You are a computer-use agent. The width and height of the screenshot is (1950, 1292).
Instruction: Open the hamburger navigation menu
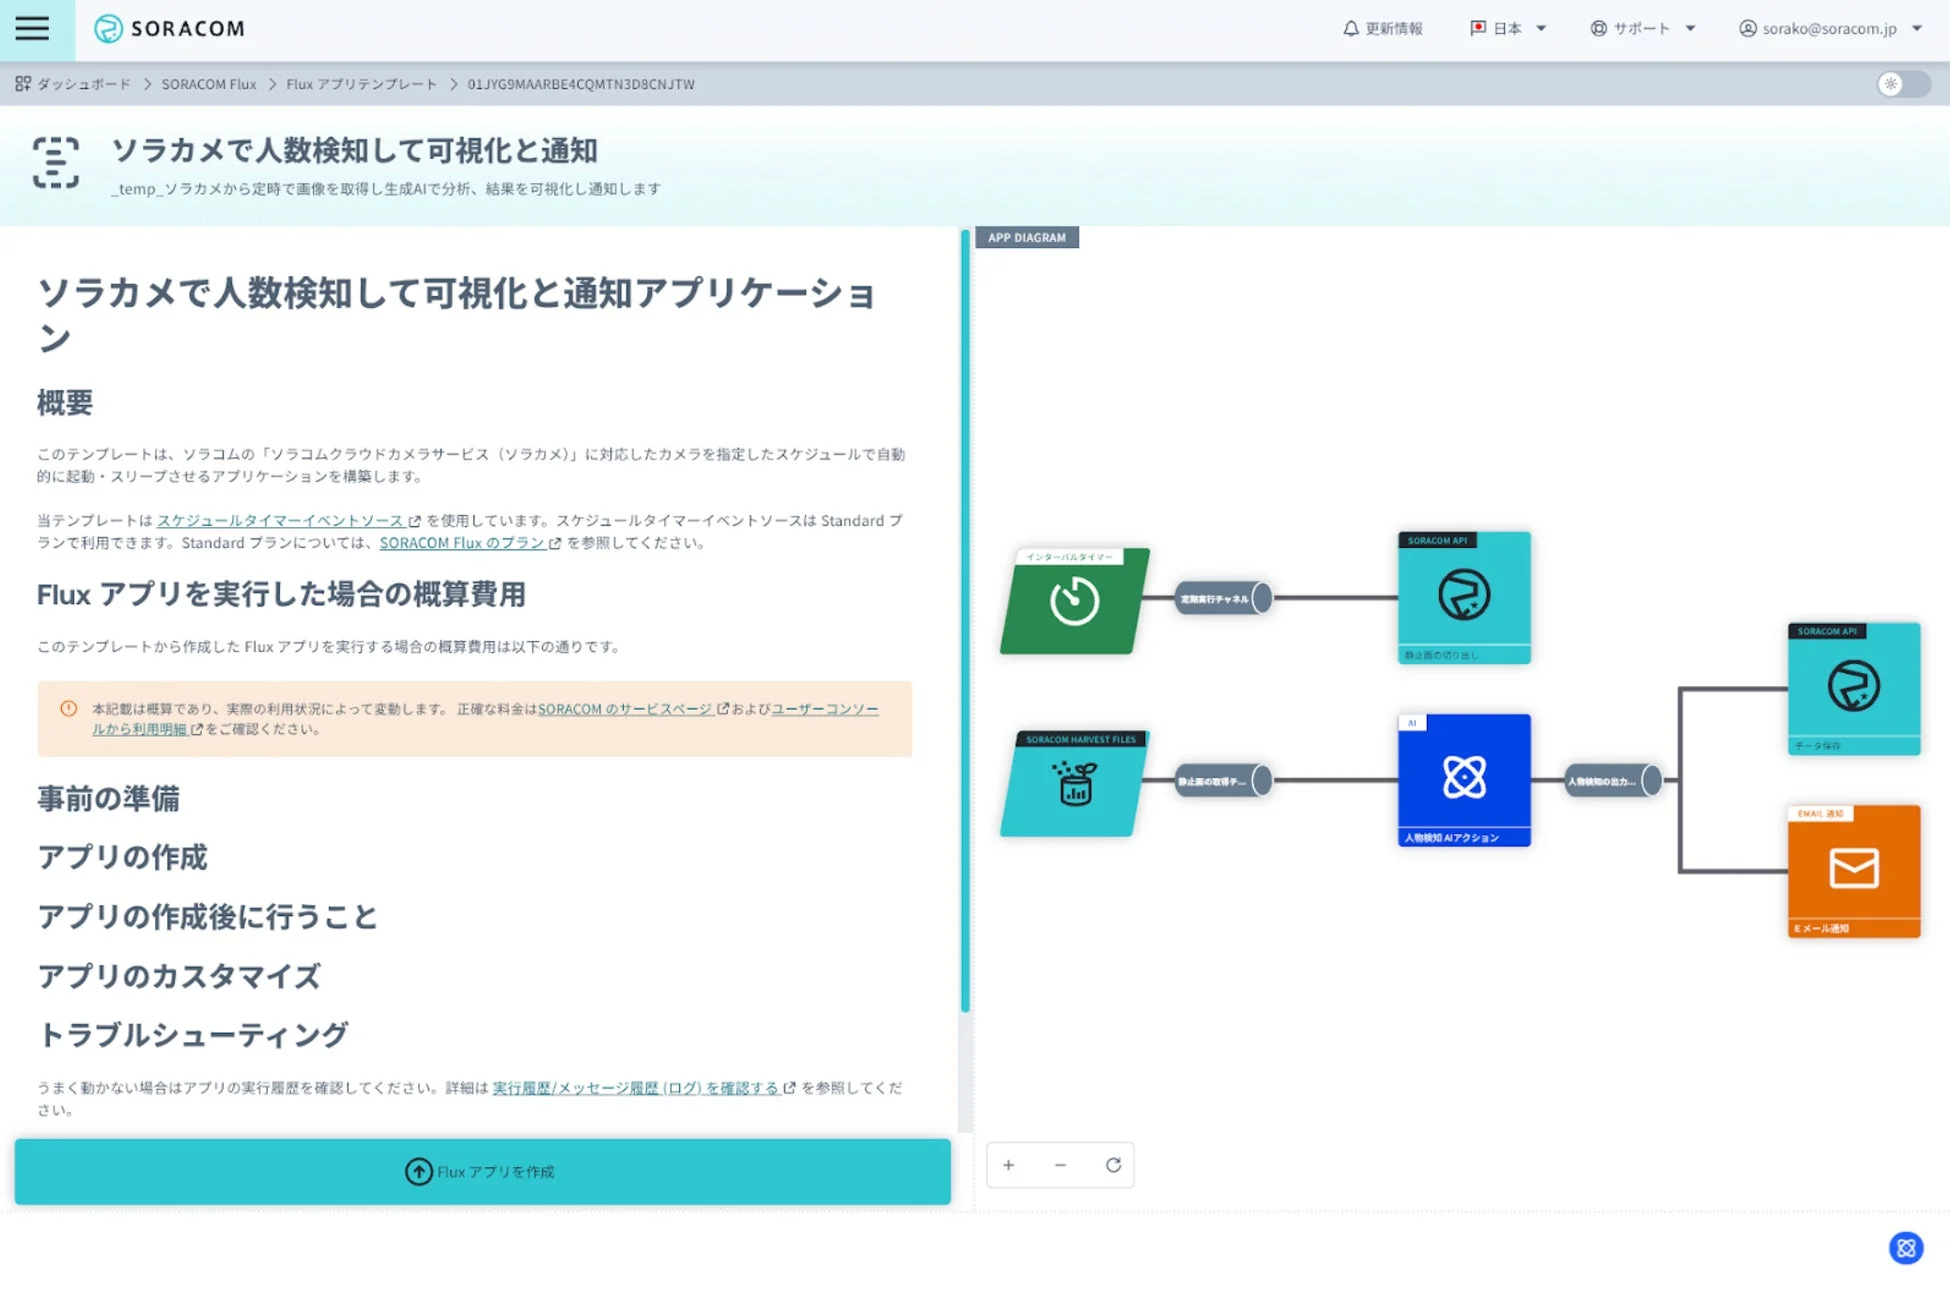pos(33,28)
